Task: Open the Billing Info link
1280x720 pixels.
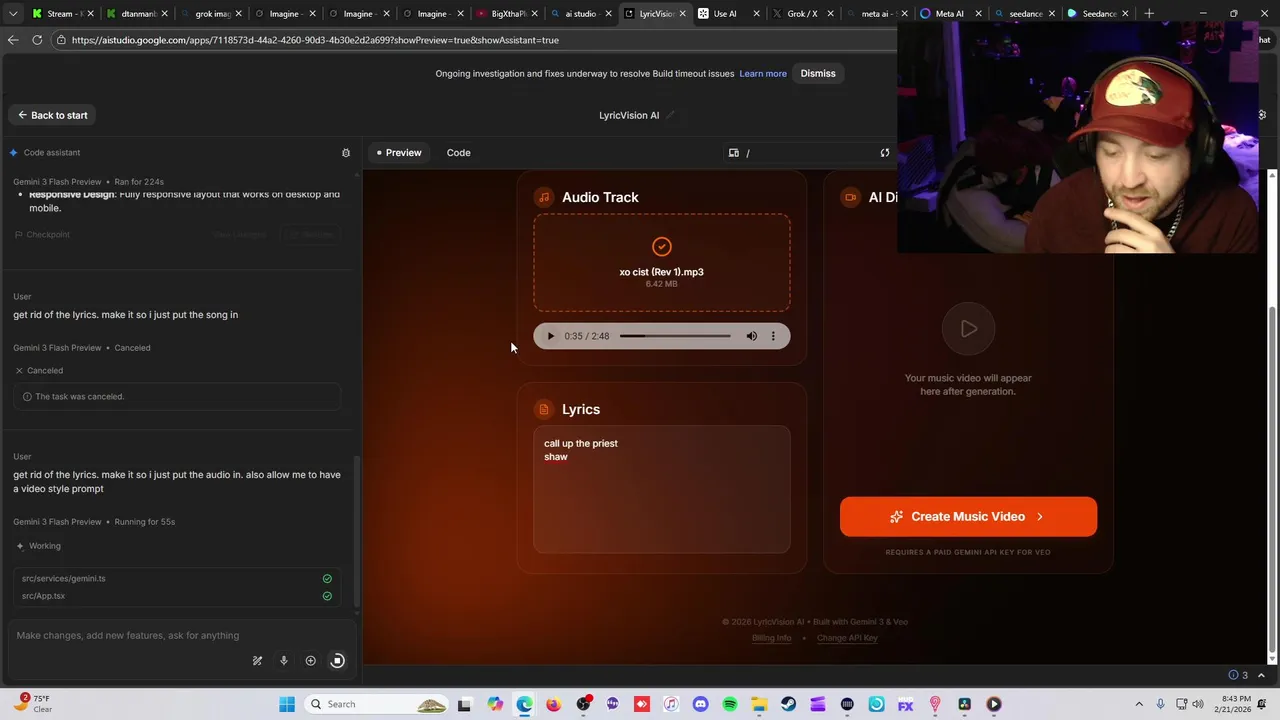Action: coord(771,638)
